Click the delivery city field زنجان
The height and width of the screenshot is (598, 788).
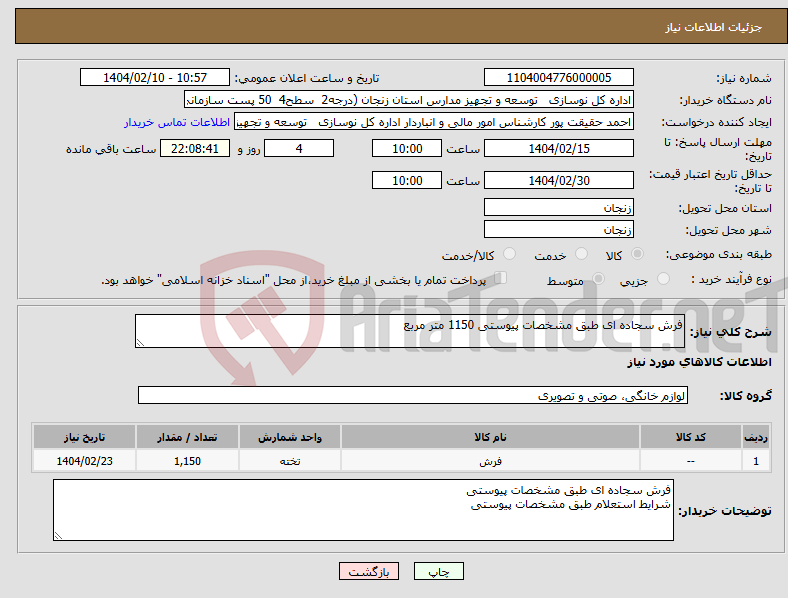point(558,229)
